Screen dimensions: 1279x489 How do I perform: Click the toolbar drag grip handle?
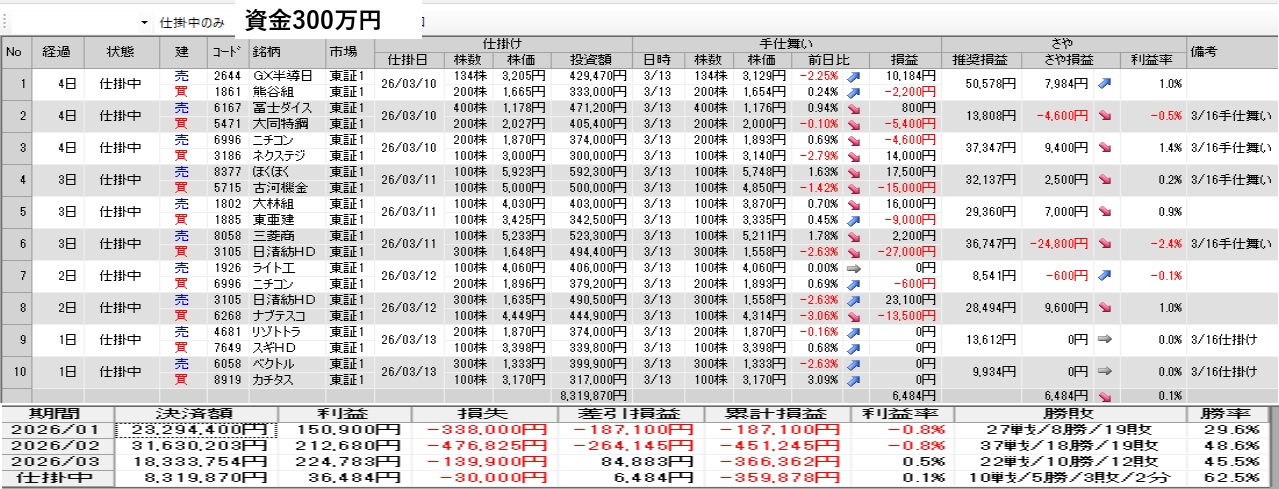(5, 22)
